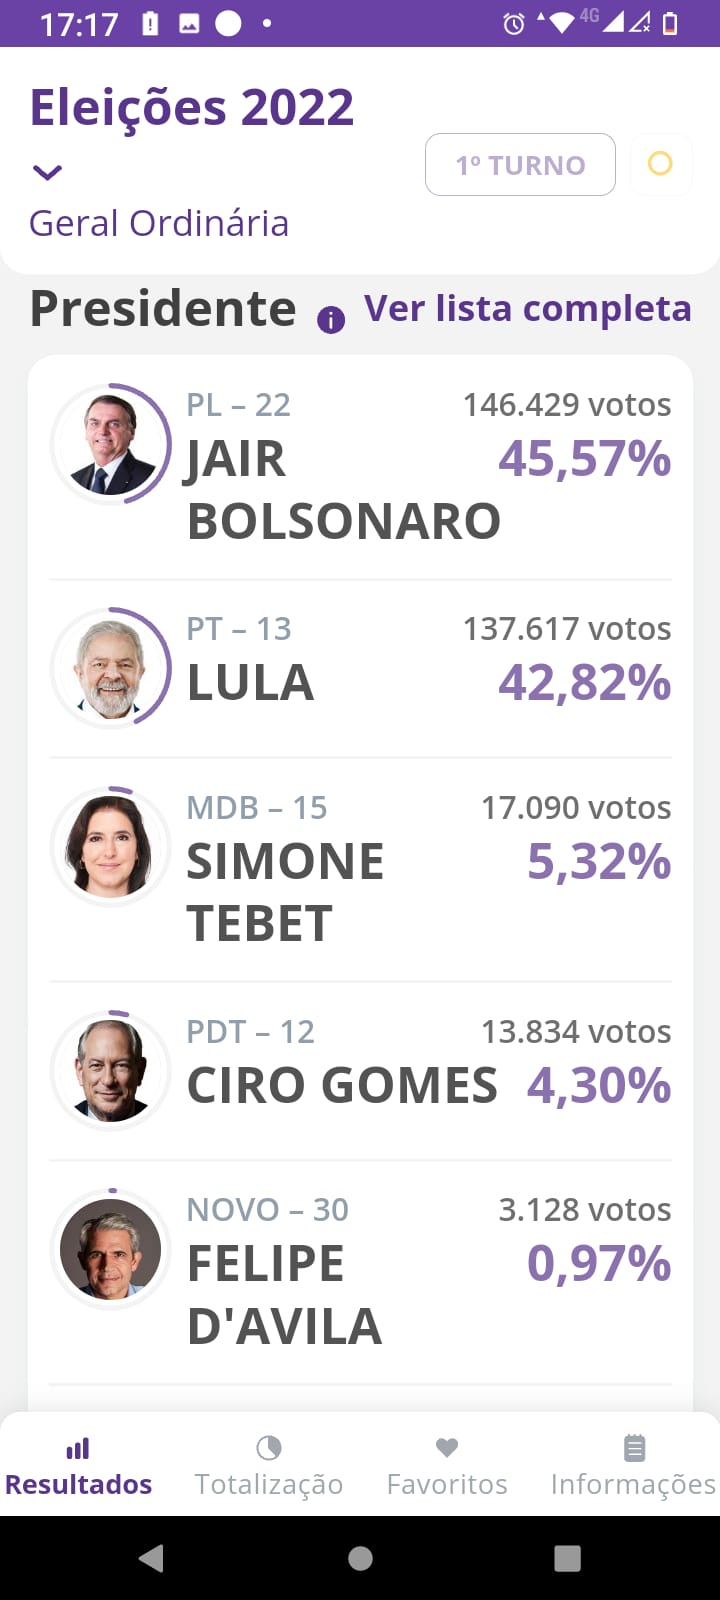
Task: Toggle the yellow circle refresh button
Action: pyautogui.click(x=660, y=164)
